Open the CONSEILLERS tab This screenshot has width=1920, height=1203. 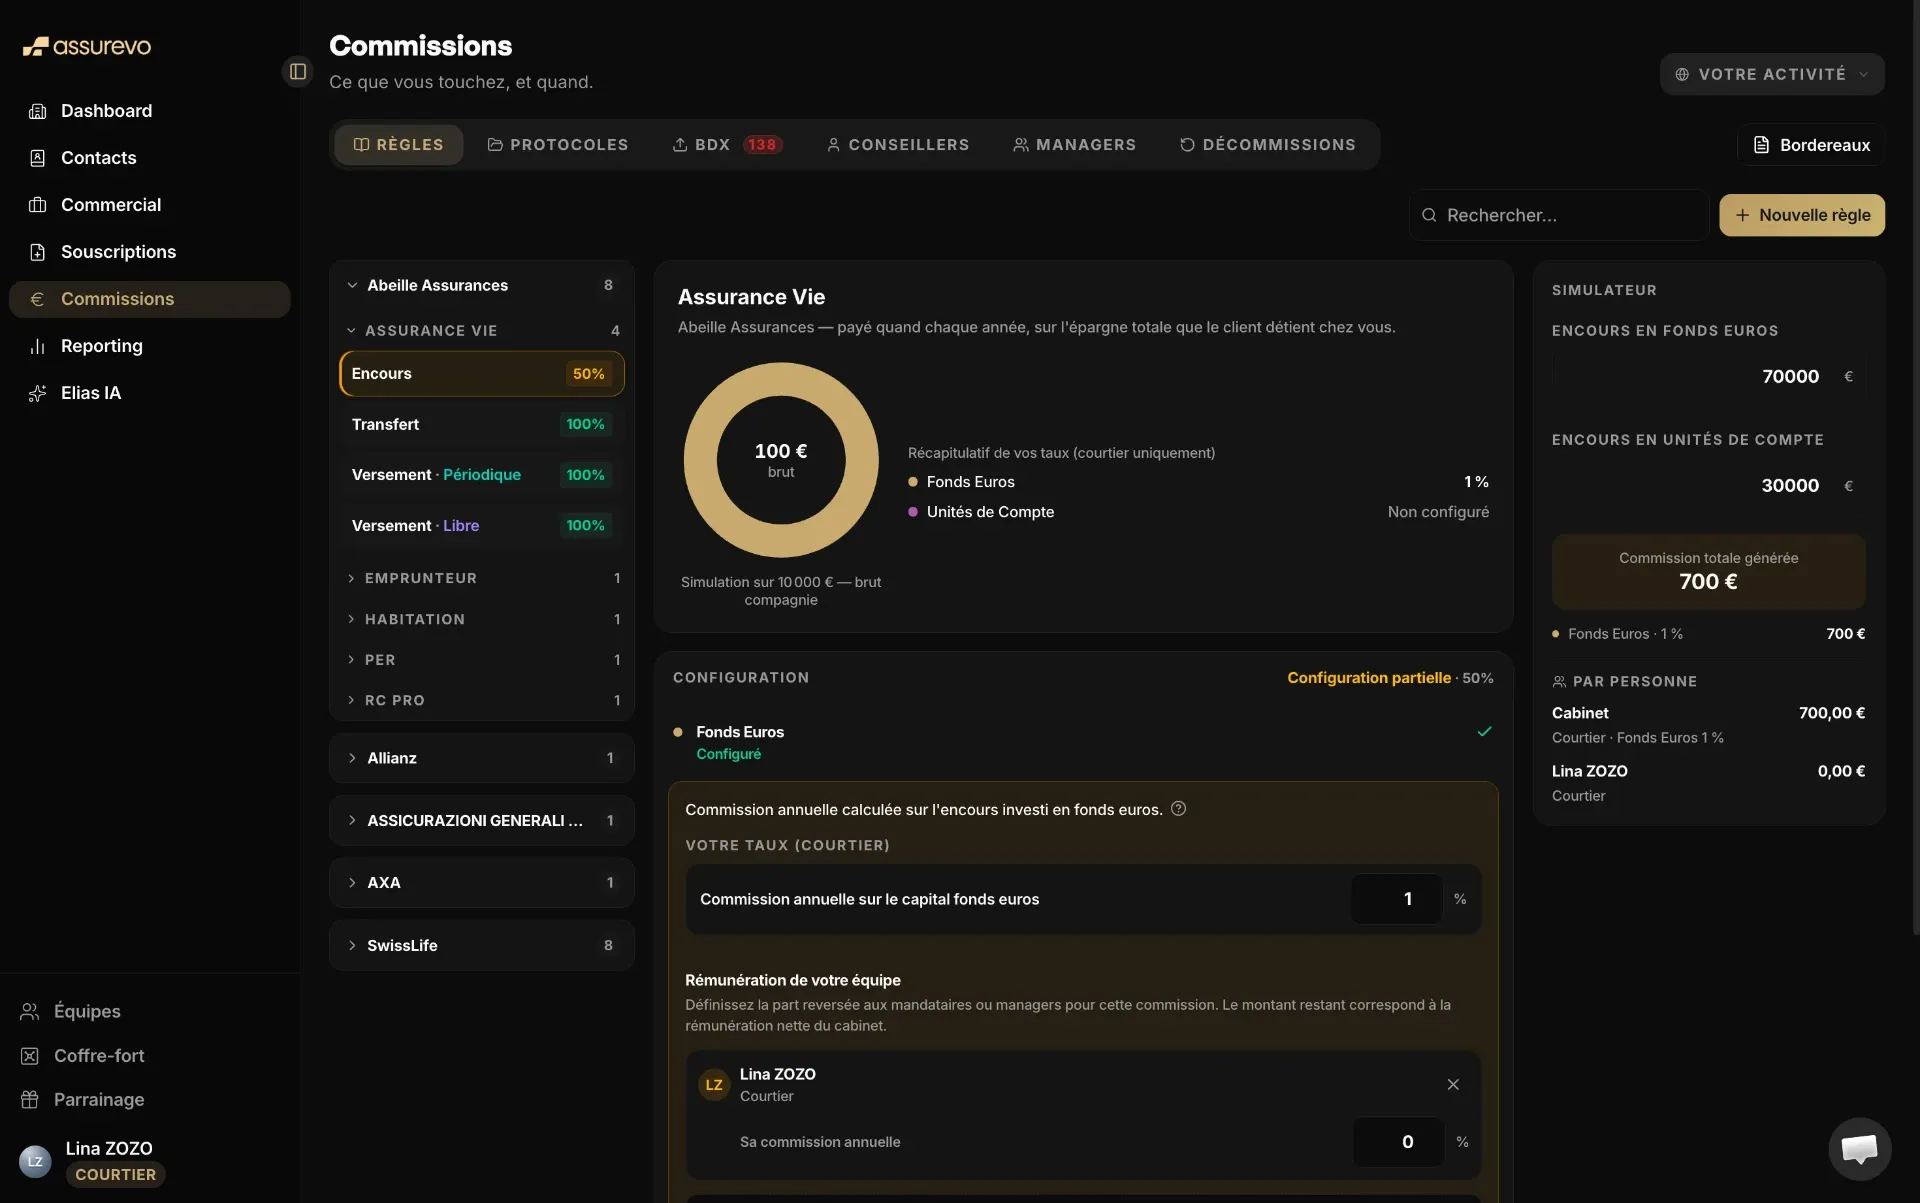click(898, 145)
